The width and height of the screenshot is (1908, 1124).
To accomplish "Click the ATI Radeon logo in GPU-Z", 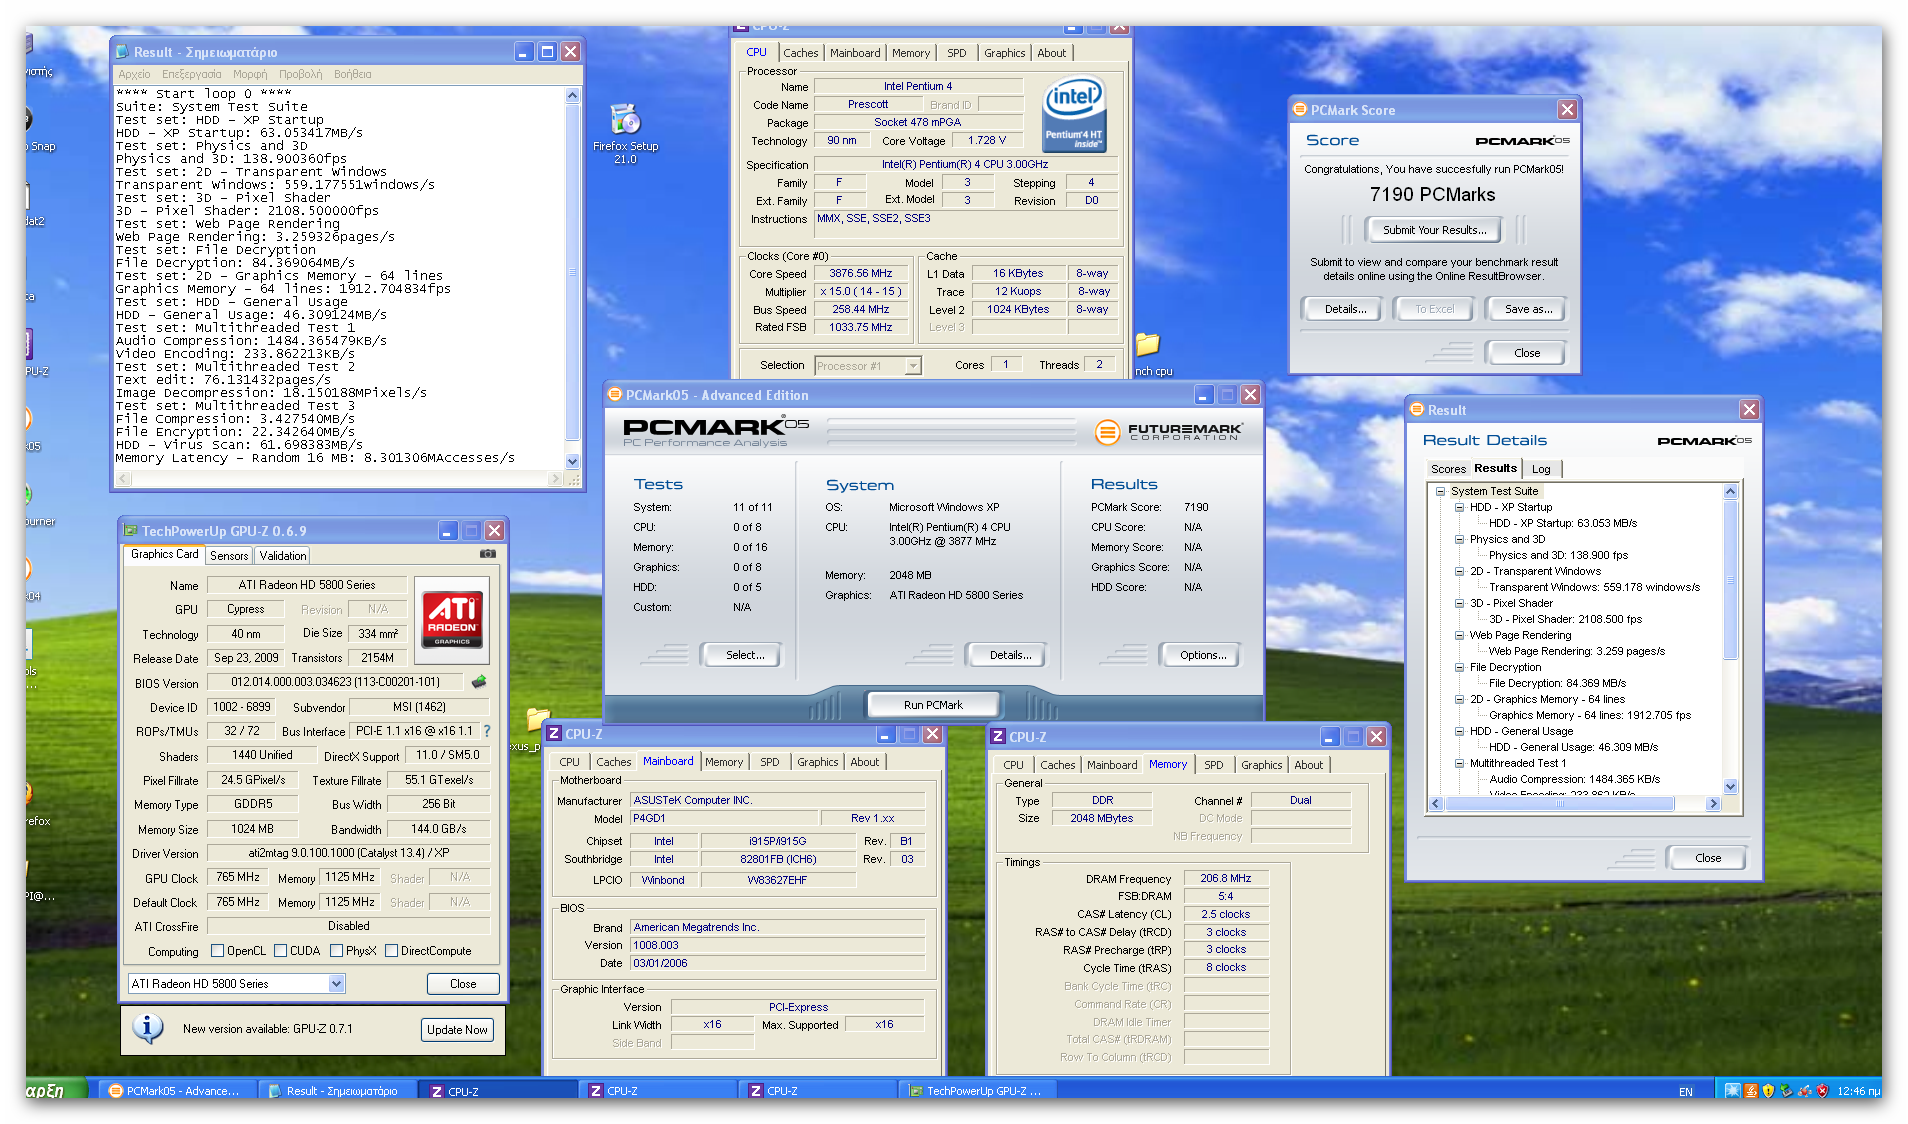I will 452,620.
